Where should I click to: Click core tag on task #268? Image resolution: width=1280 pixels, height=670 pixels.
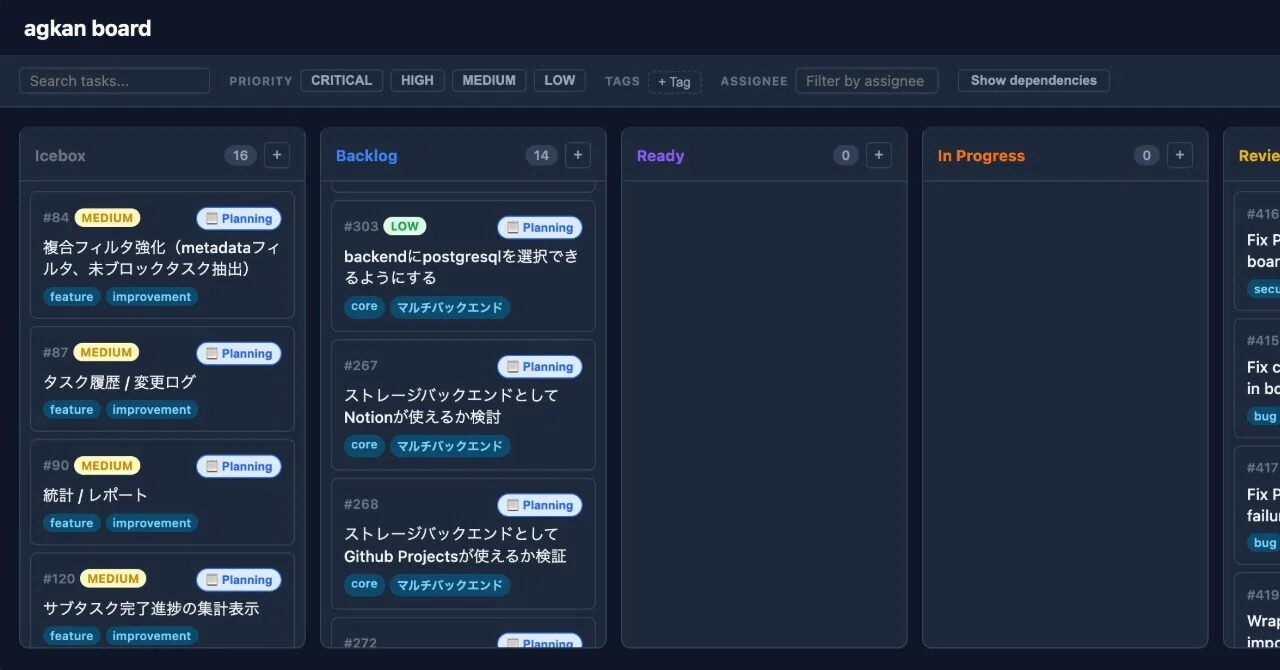pos(364,585)
